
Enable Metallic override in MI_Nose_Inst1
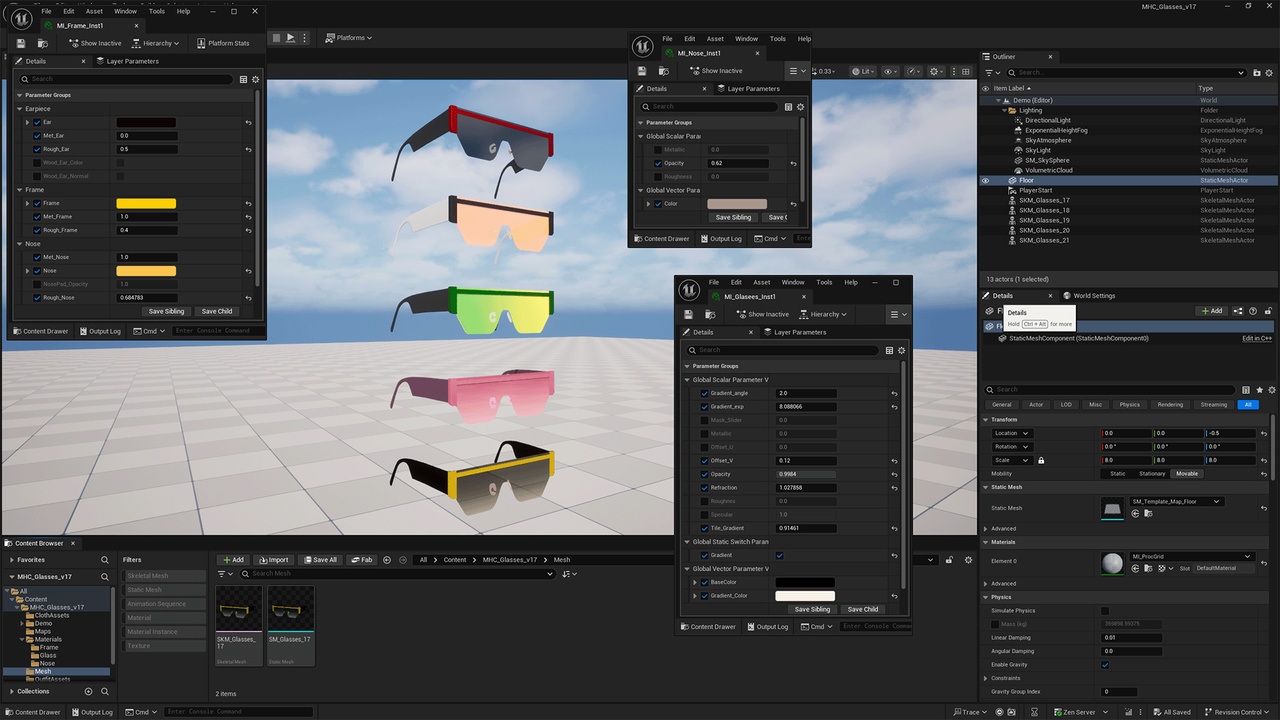click(658, 150)
